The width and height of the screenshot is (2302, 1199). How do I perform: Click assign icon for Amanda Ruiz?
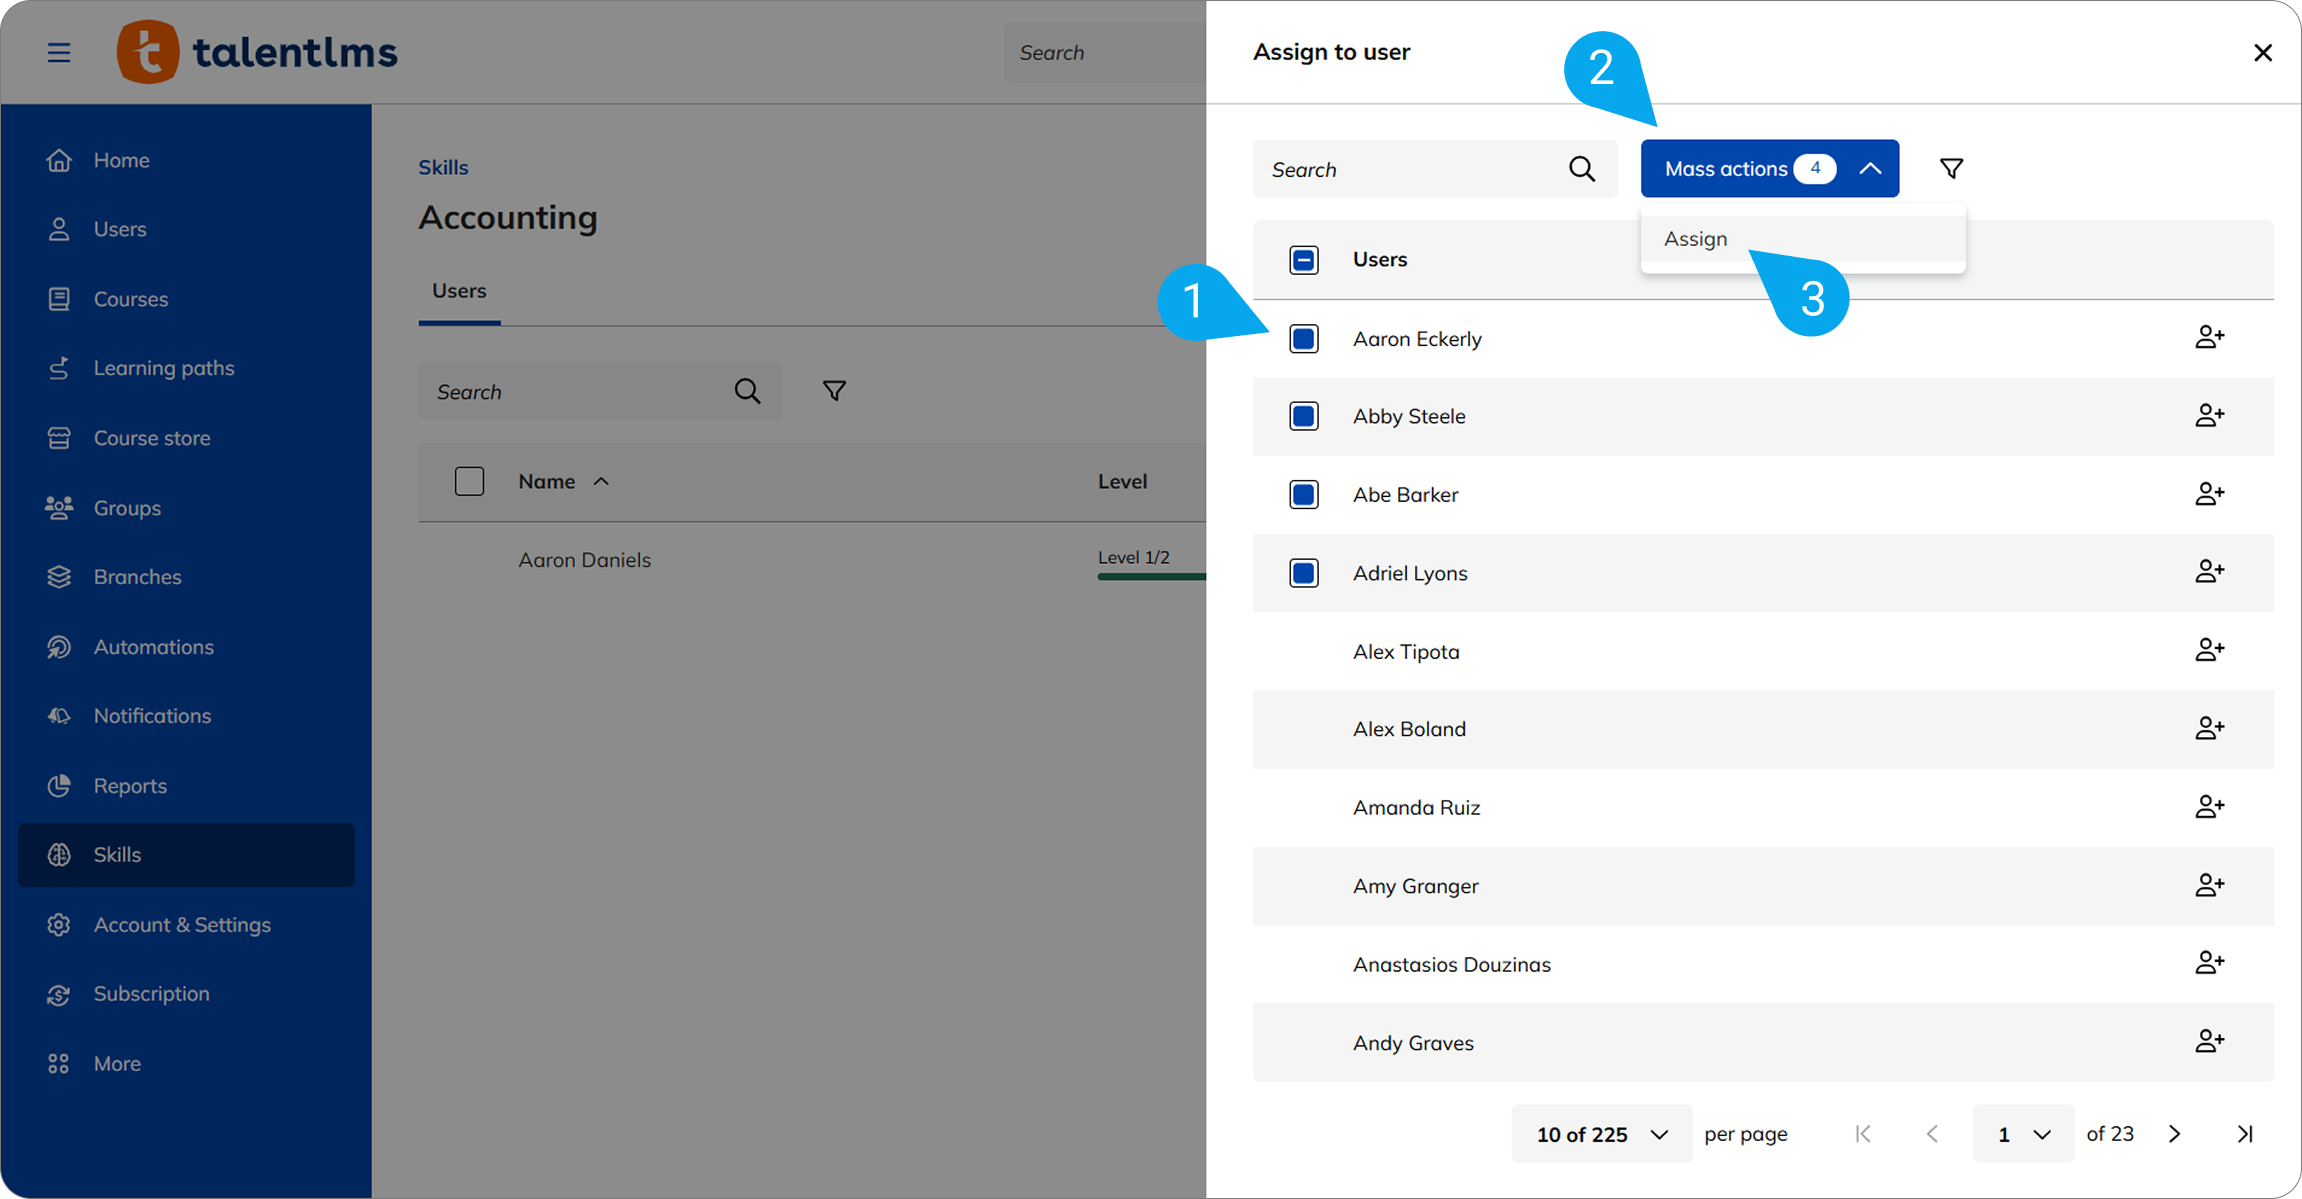[2209, 807]
